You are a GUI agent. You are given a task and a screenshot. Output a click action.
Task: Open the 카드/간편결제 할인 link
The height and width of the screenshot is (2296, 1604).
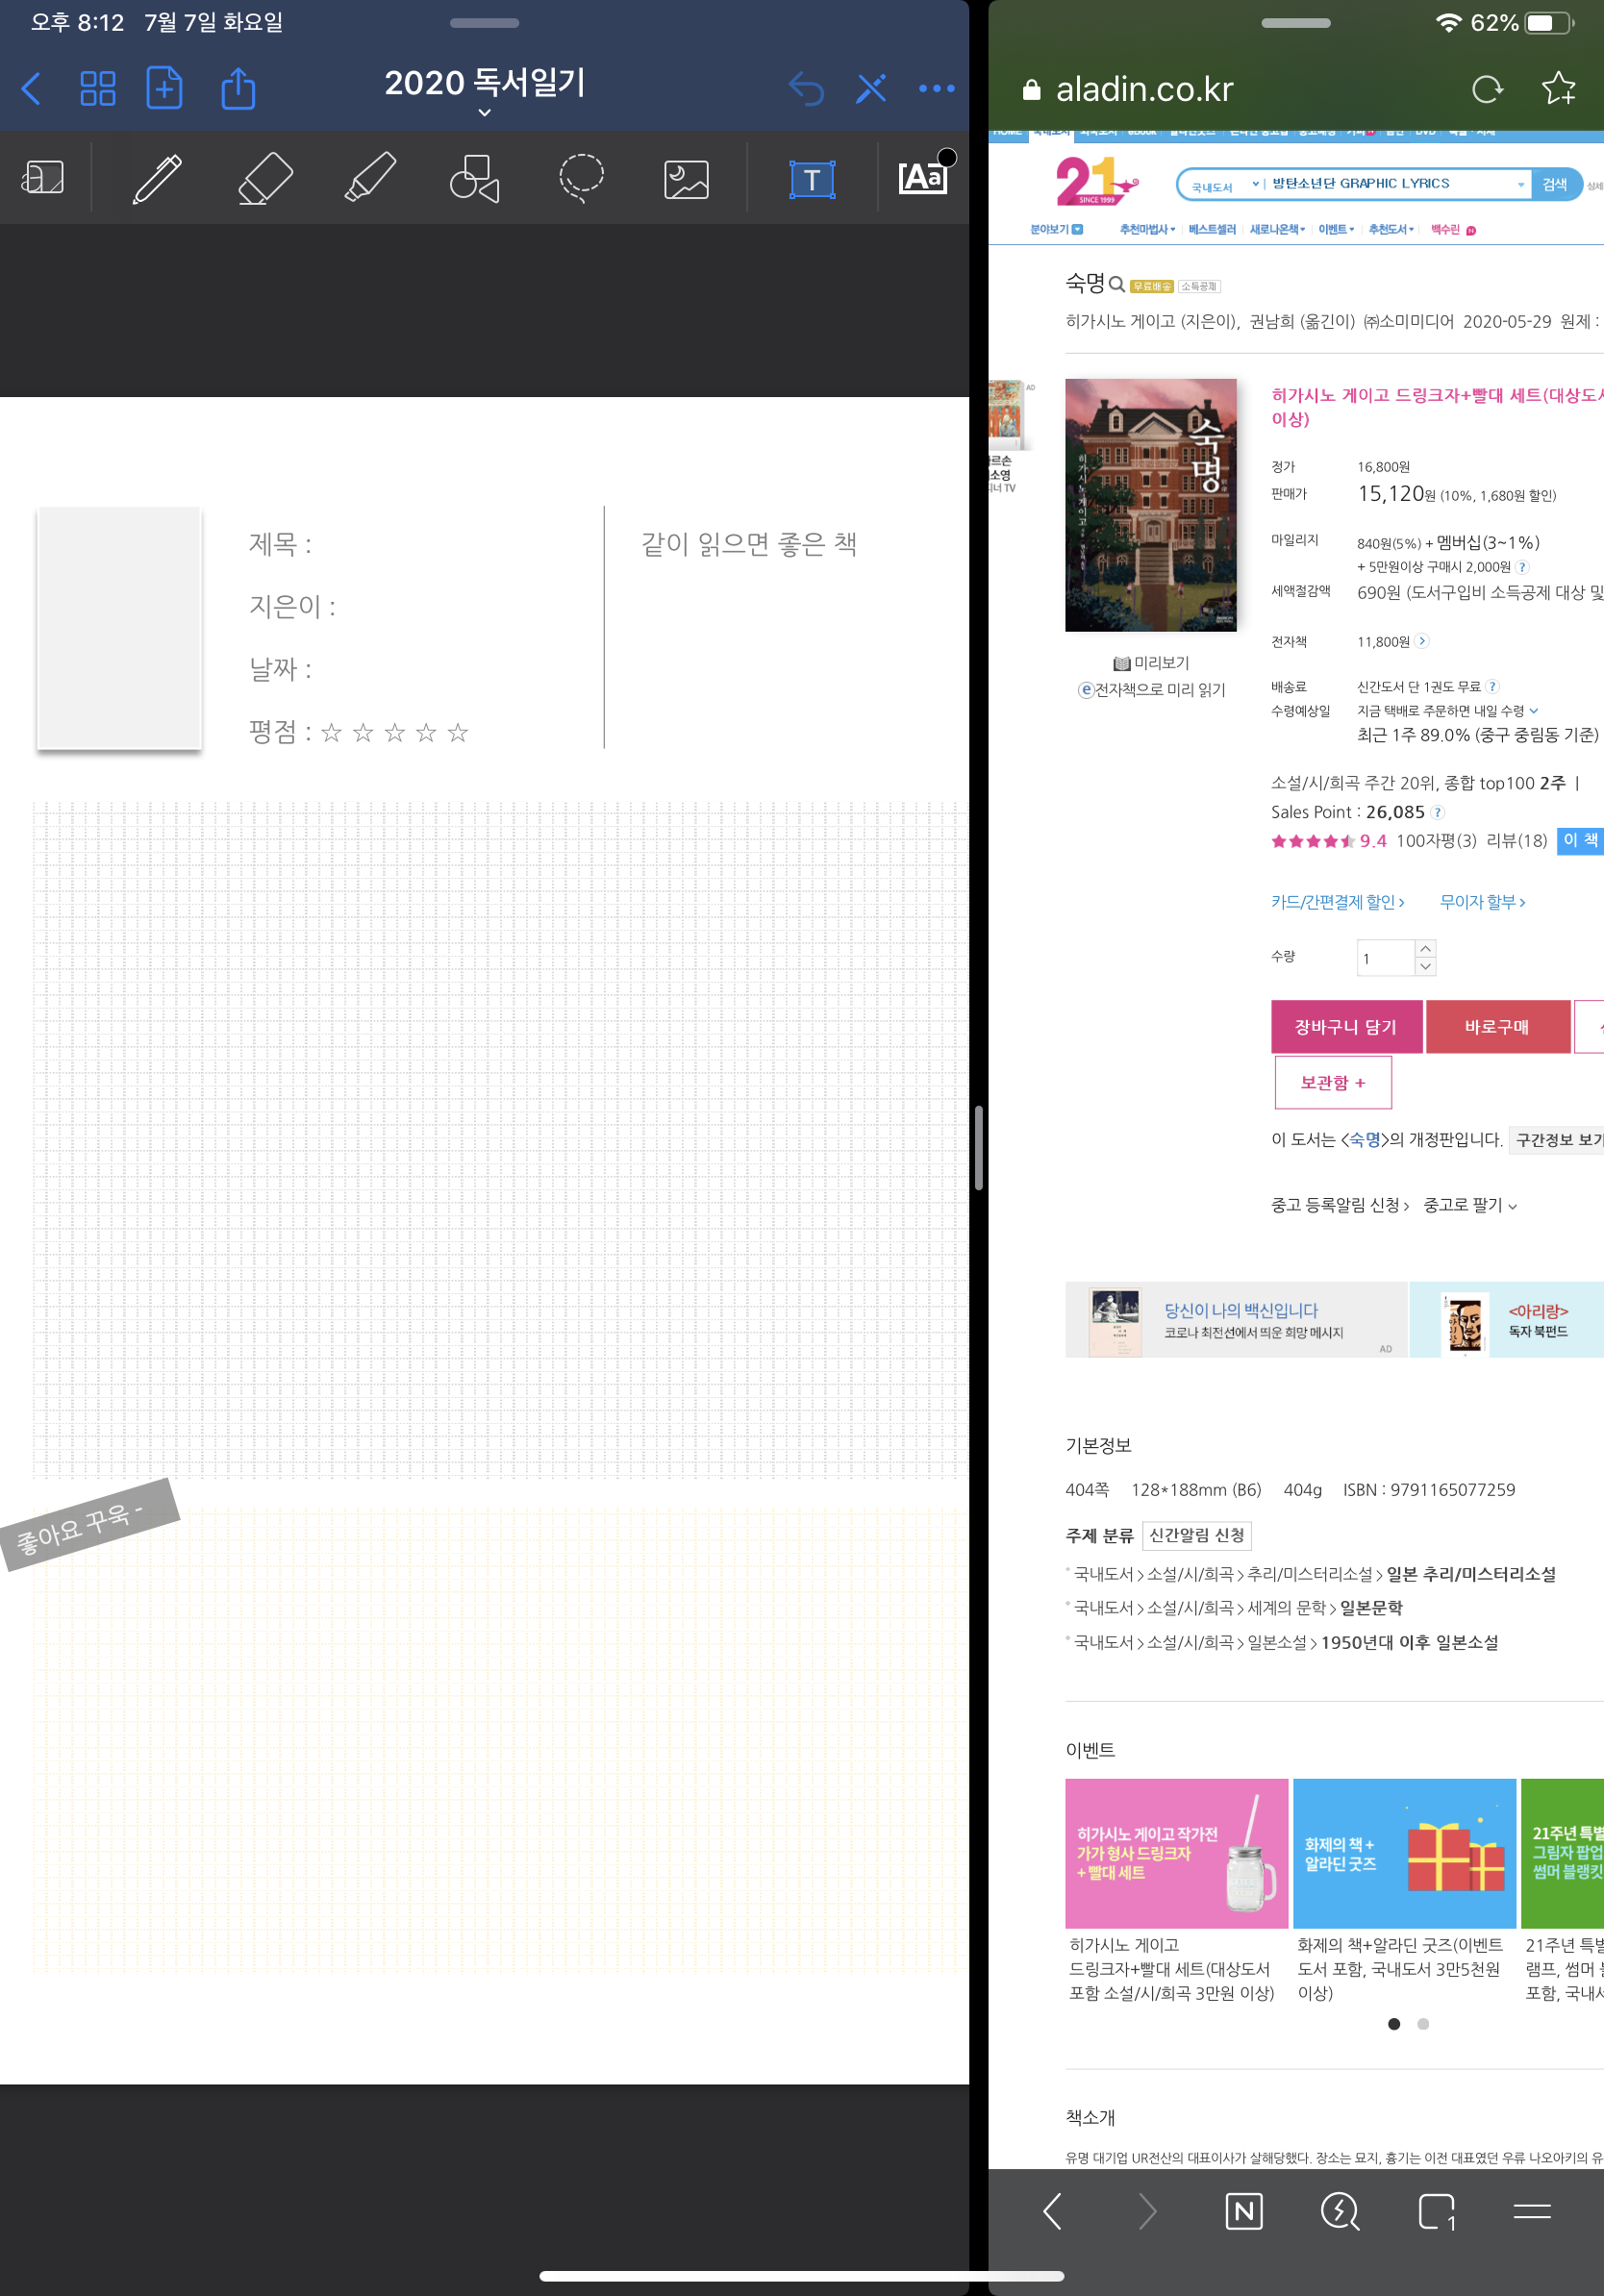pos(1338,902)
